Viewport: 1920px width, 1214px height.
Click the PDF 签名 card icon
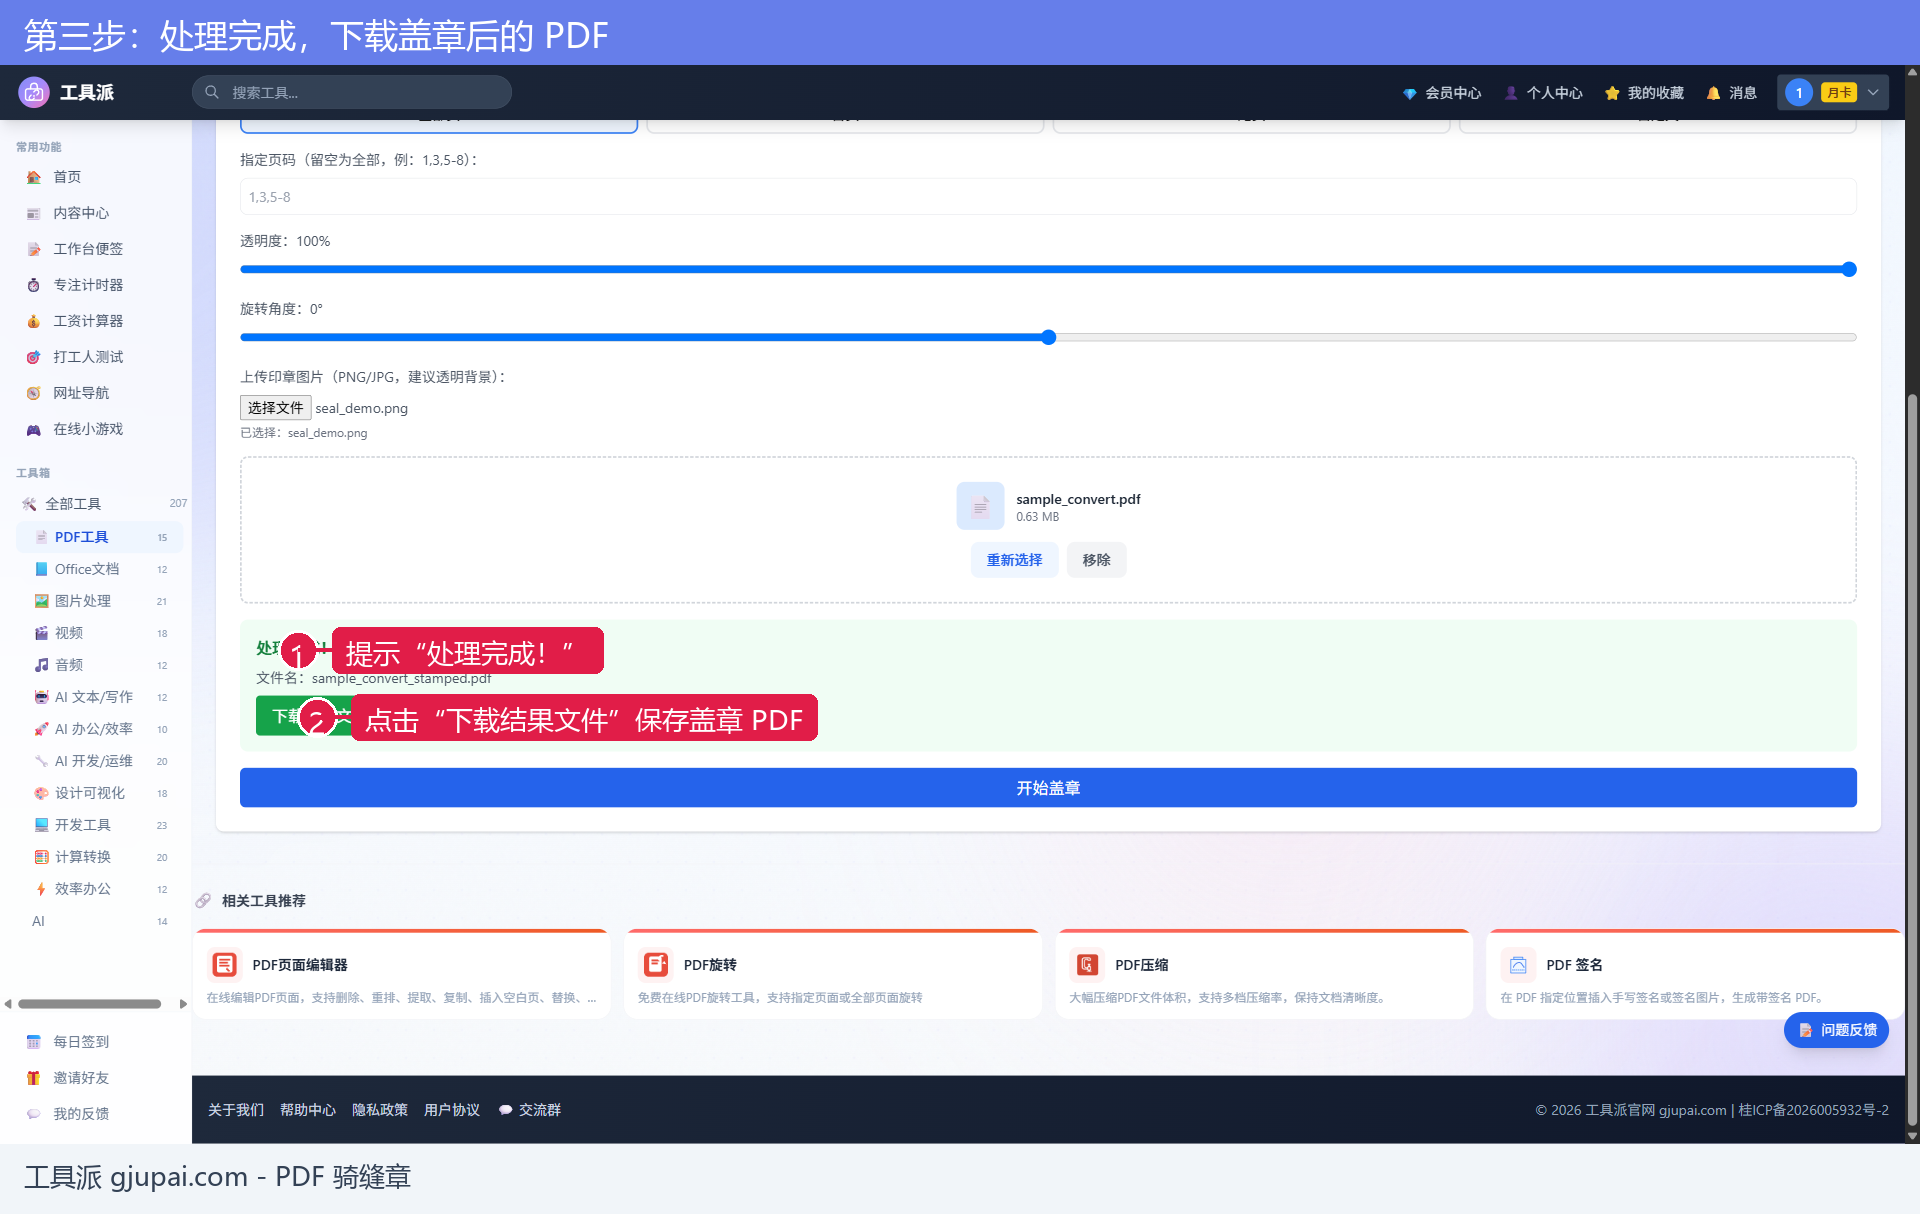[1518, 964]
